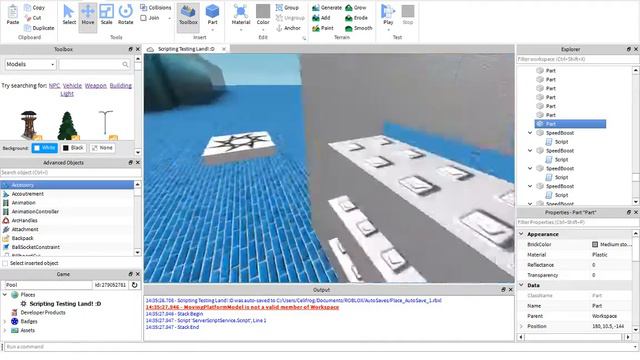Viewport: 640px width, 360px height.
Task: Set toolbox background to None
Action: pos(102,148)
